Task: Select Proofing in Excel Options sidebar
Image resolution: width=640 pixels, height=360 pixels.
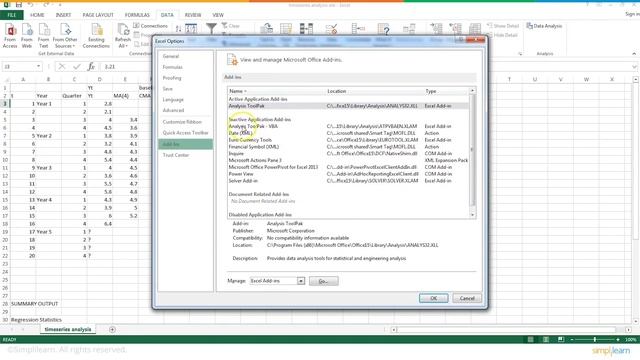Action: 185,78
